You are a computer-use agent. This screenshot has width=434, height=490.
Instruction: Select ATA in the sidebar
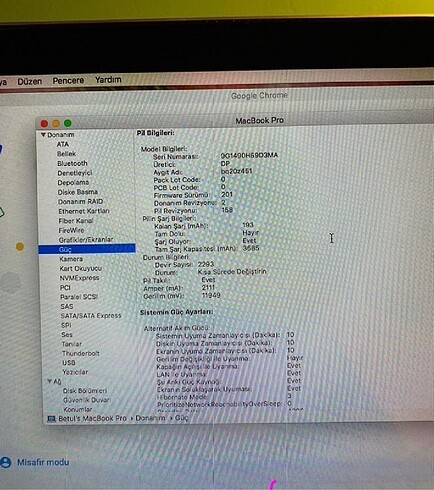[63, 144]
